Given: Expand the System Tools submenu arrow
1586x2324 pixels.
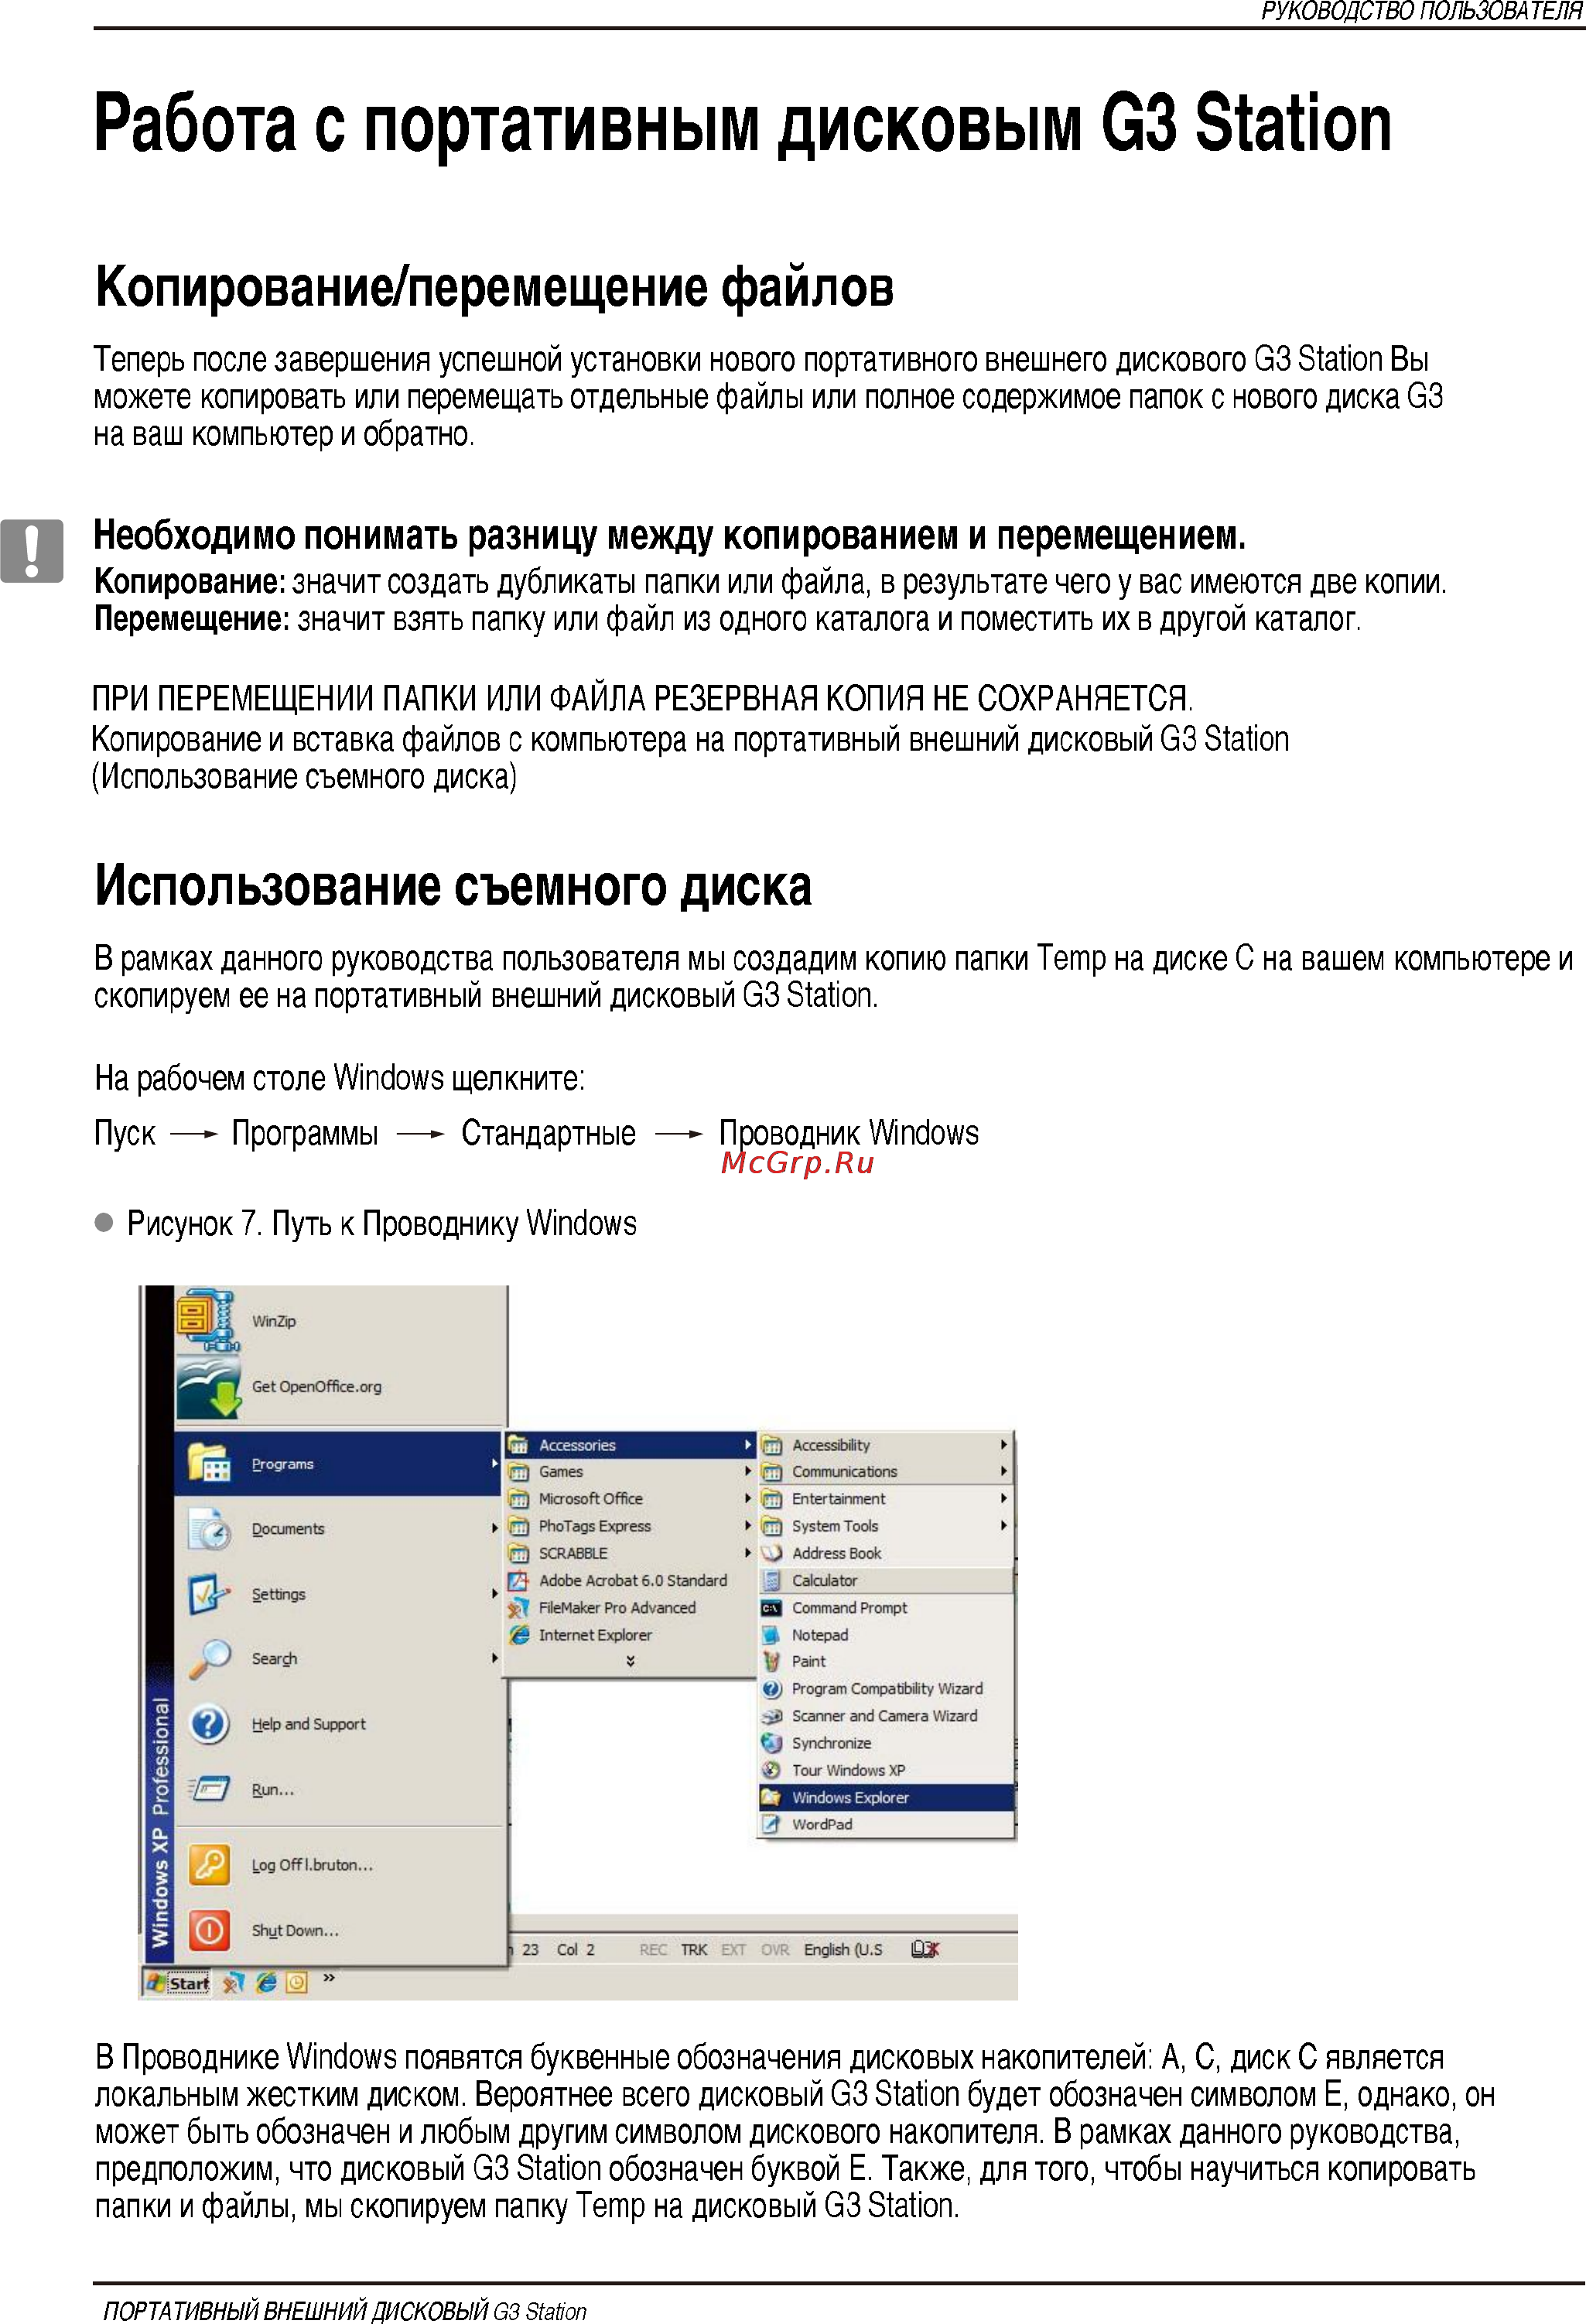Looking at the screenshot, I should [x=1003, y=1526].
